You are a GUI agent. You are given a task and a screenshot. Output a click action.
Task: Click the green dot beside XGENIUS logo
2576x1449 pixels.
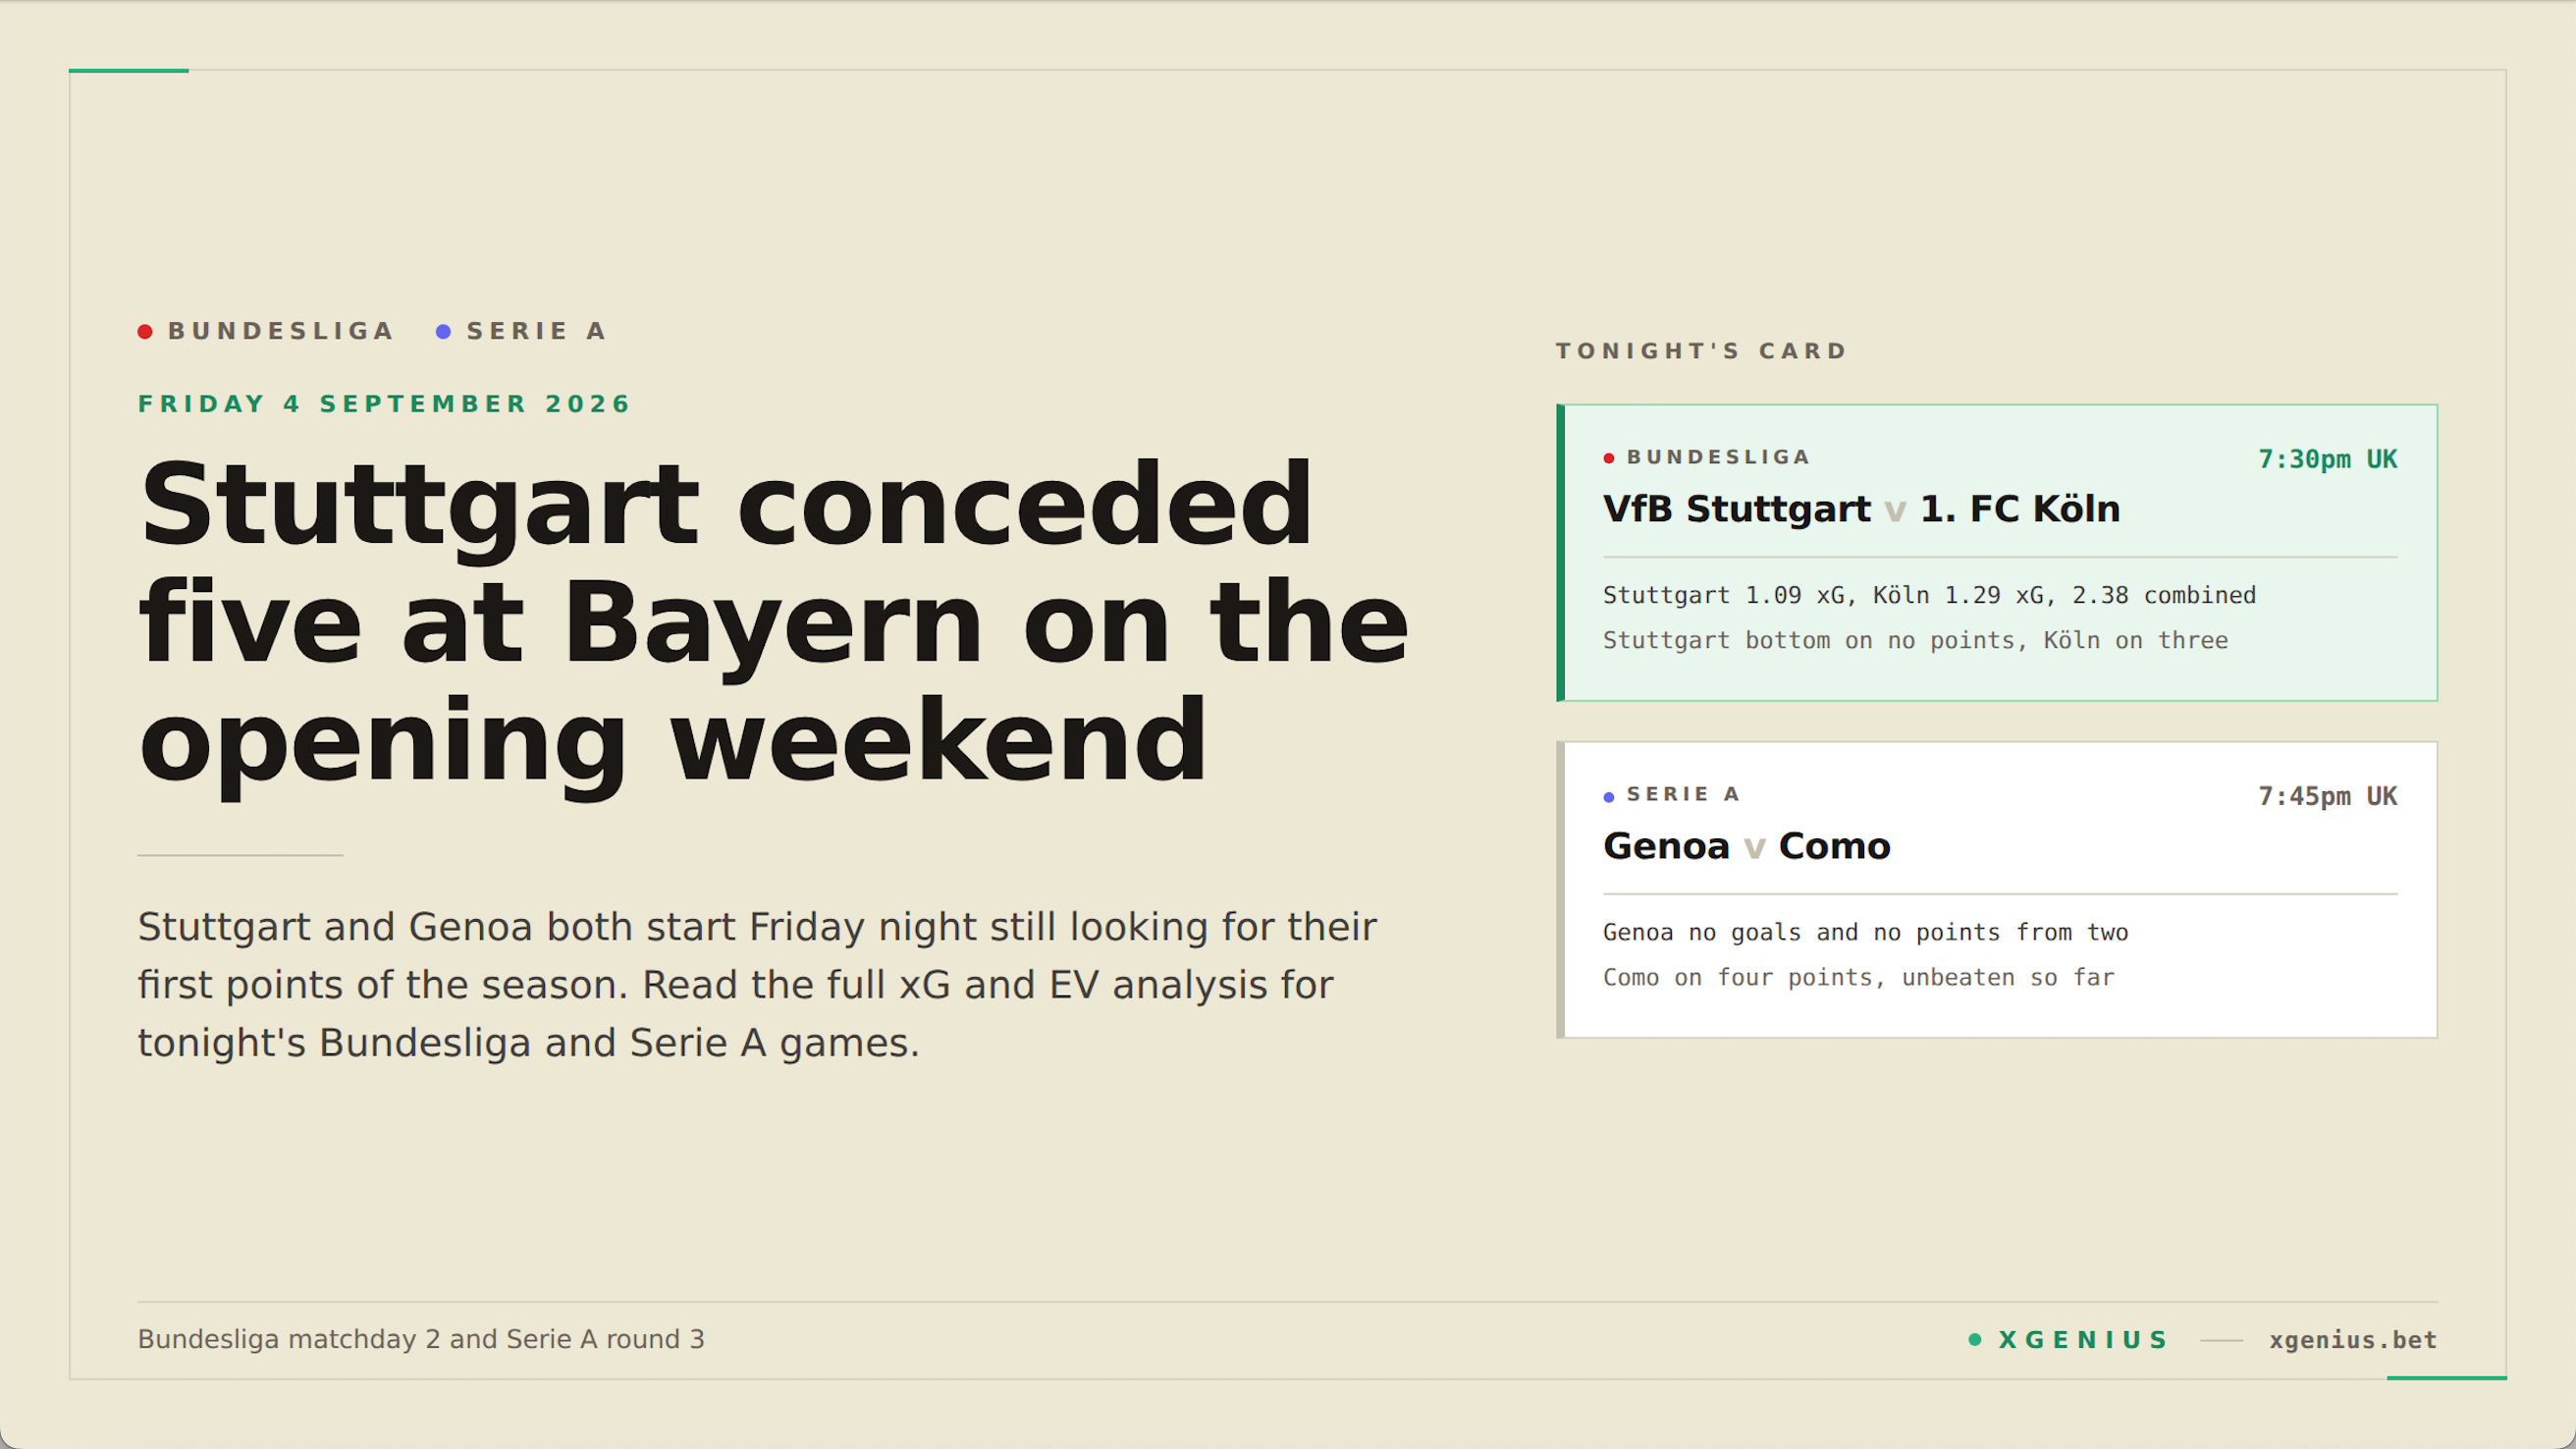tap(1975, 1339)
